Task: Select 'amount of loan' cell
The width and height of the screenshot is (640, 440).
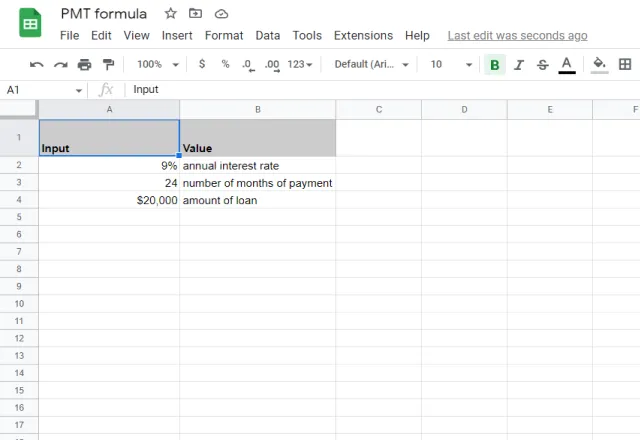Action: (x=258, y=200)
